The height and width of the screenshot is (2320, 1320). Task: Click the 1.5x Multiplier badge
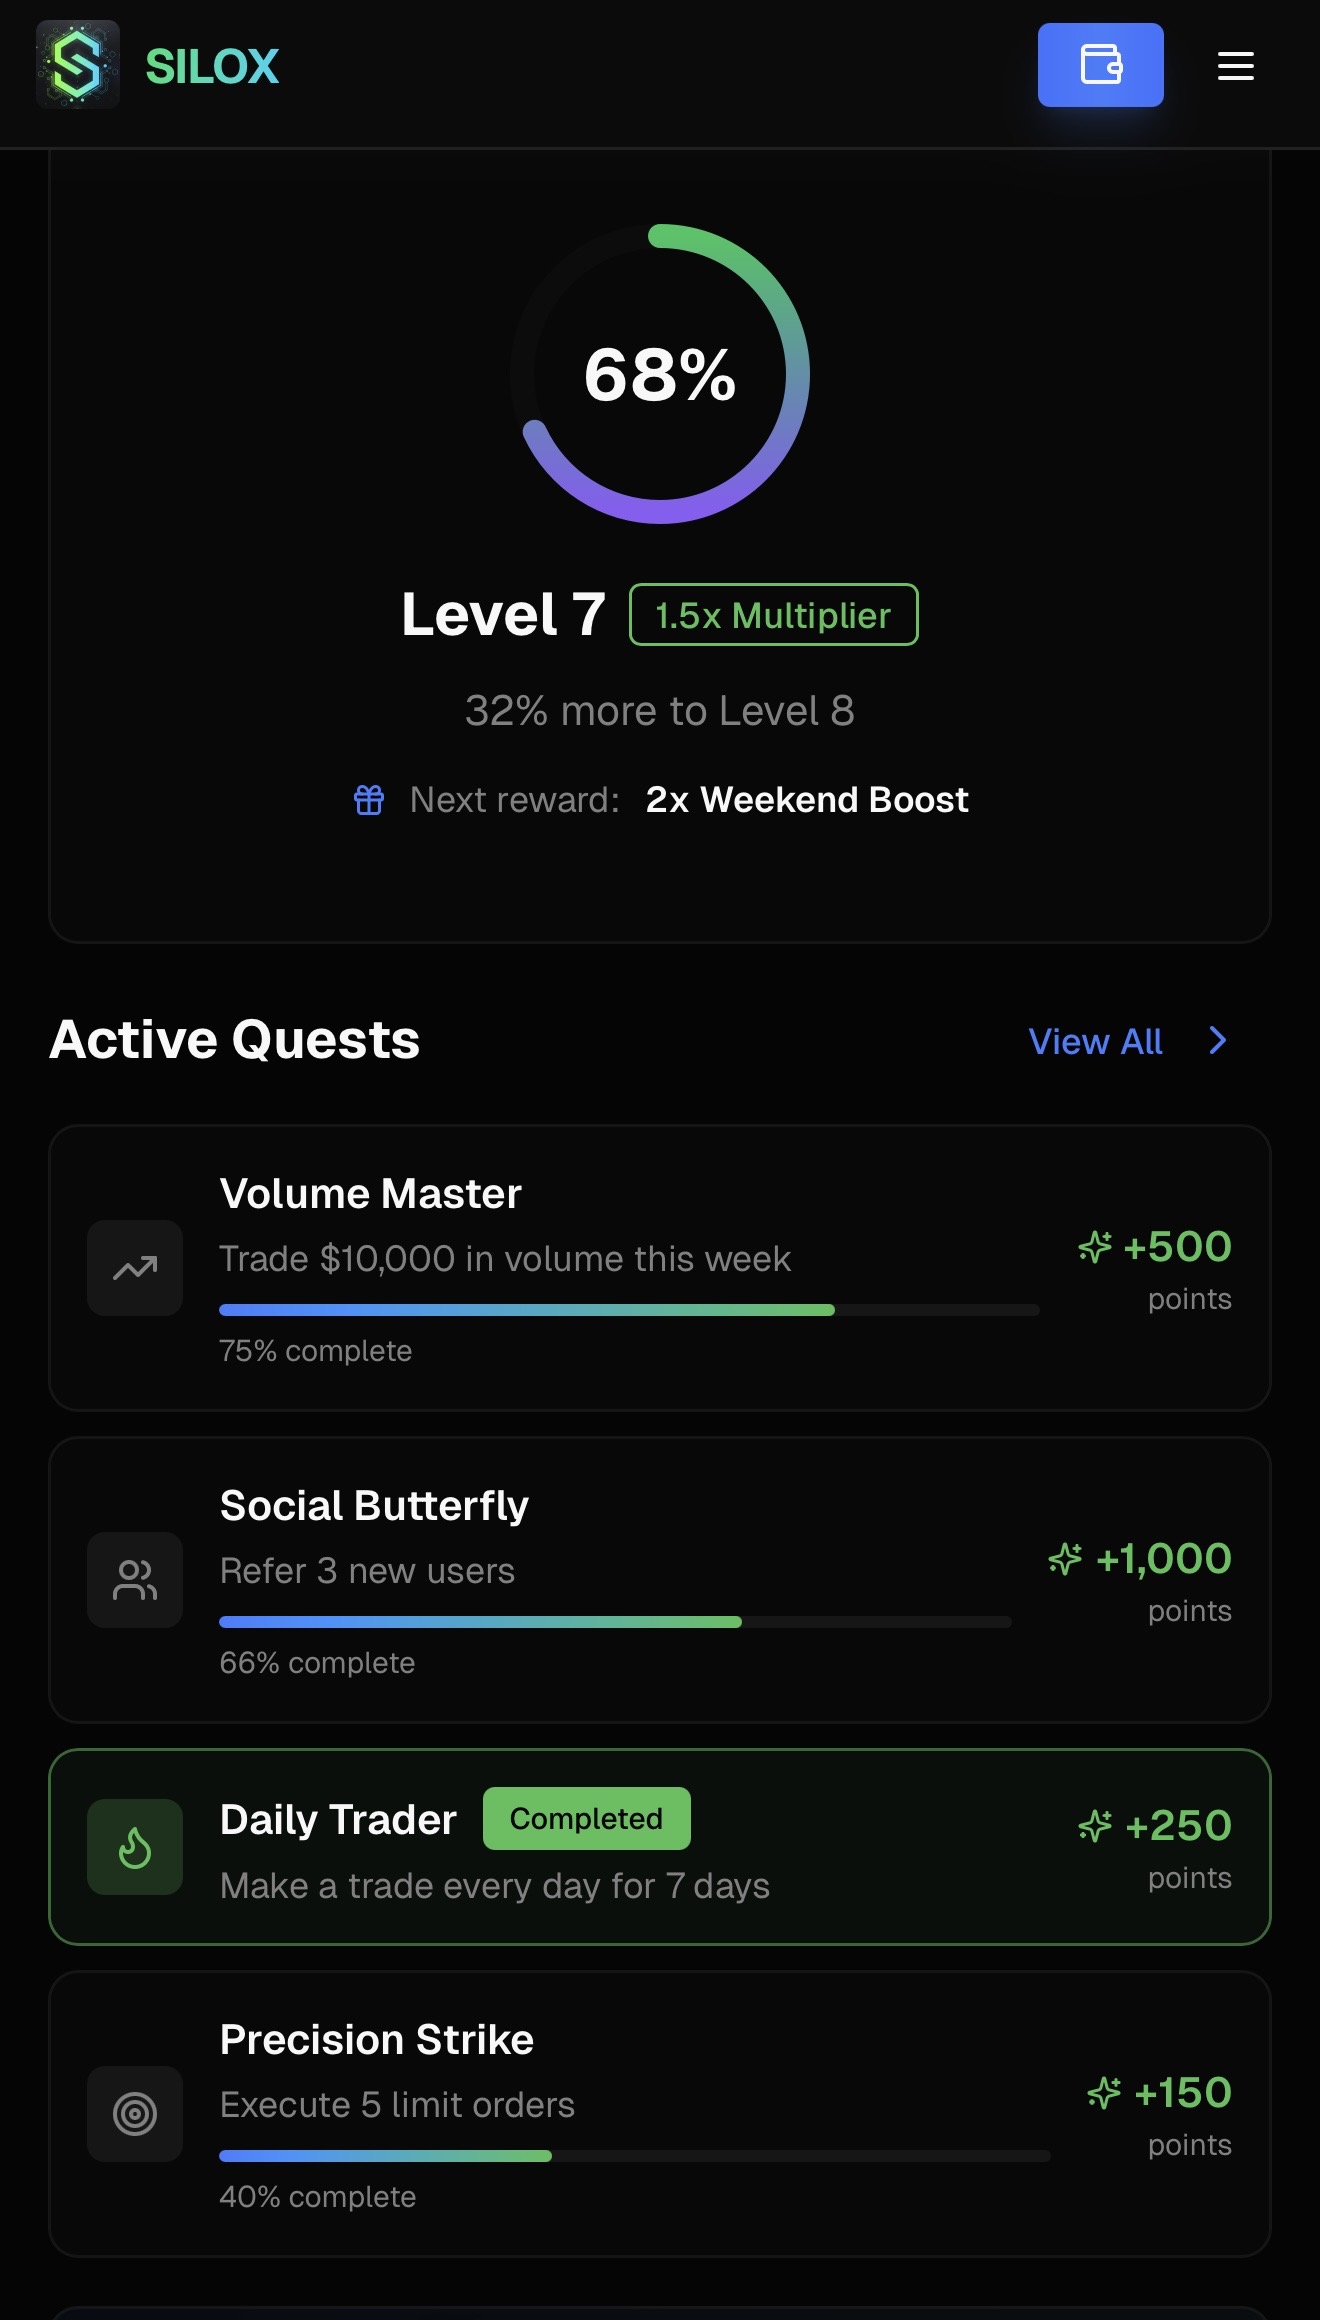[x=773, y=615]
